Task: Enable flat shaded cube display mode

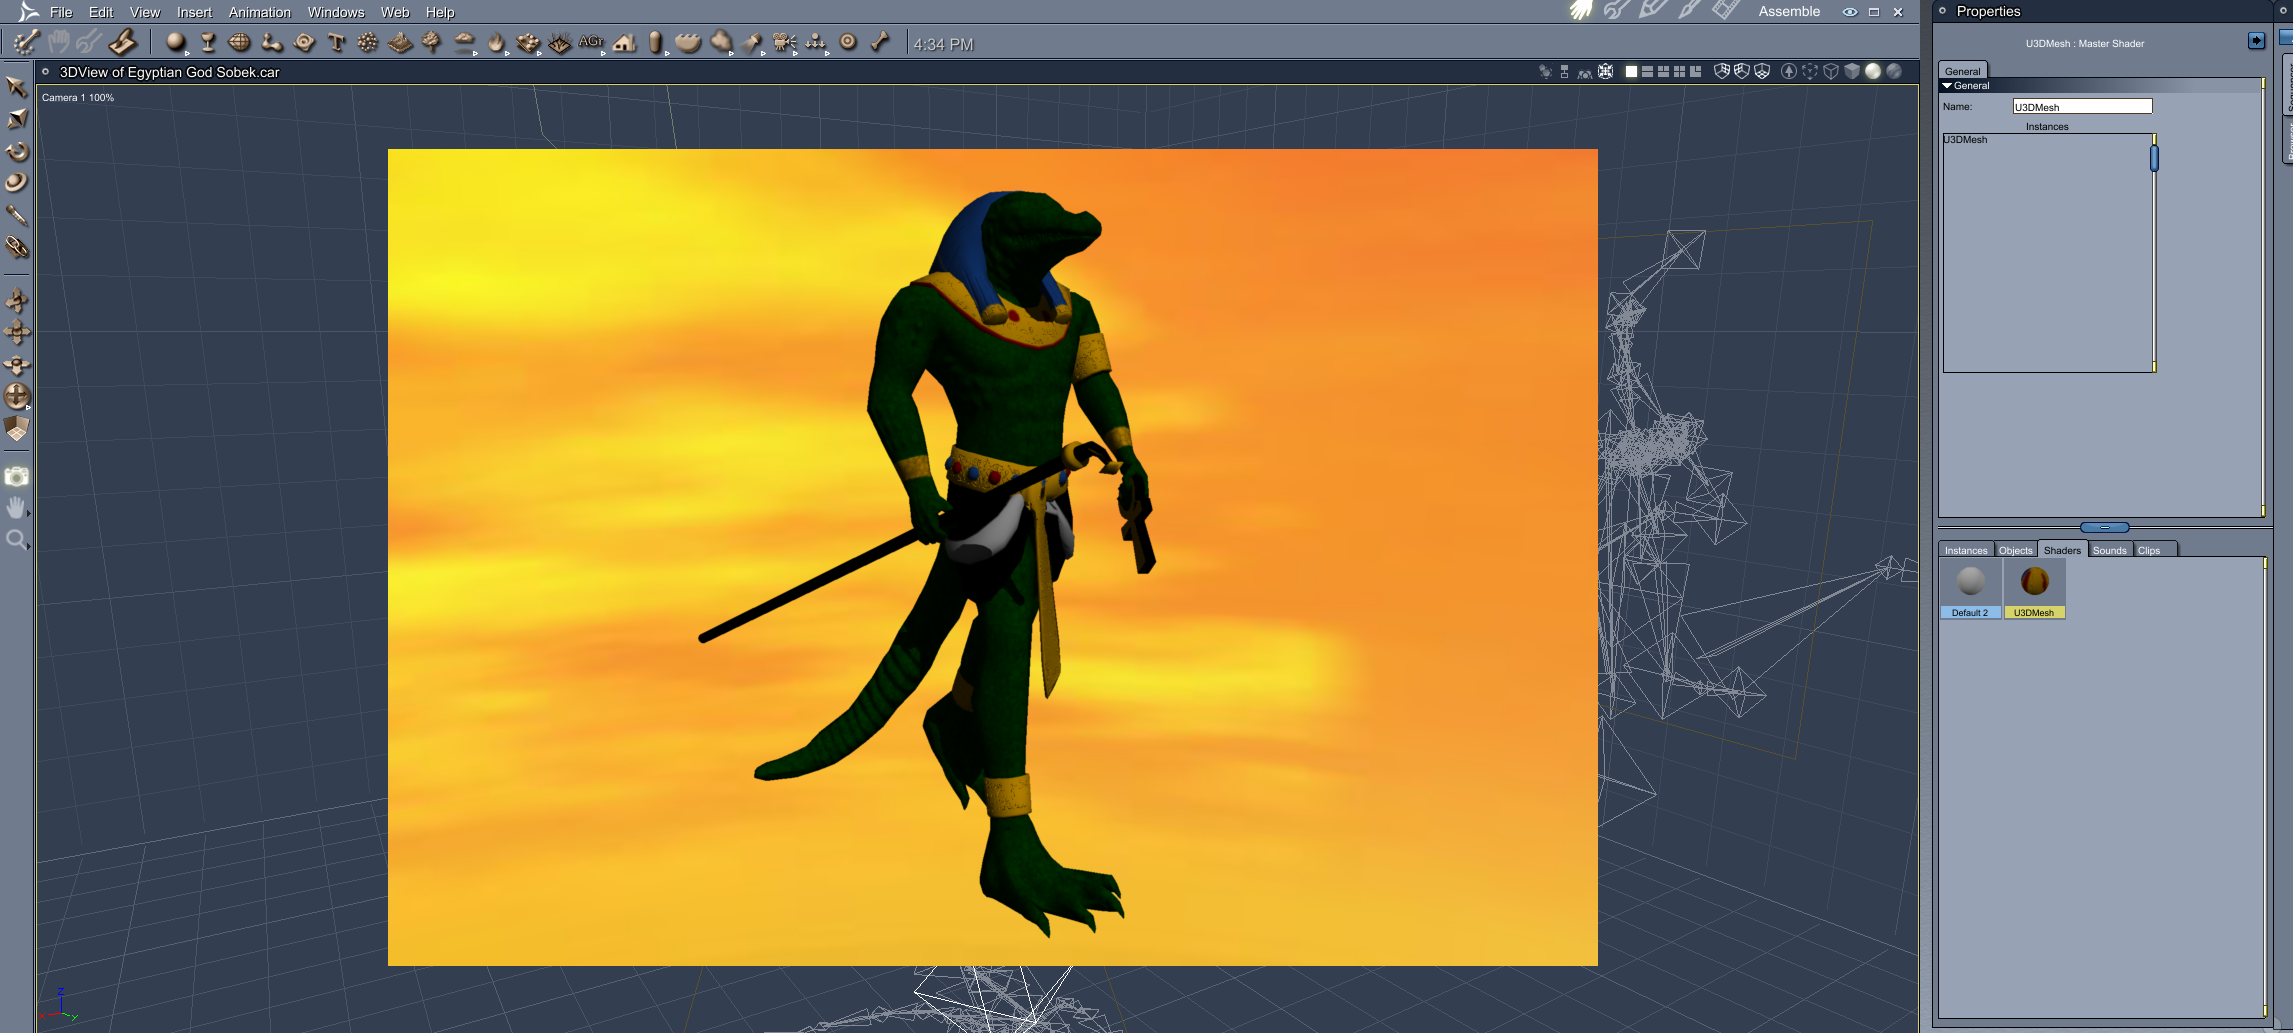Action: pos(1852,71)
